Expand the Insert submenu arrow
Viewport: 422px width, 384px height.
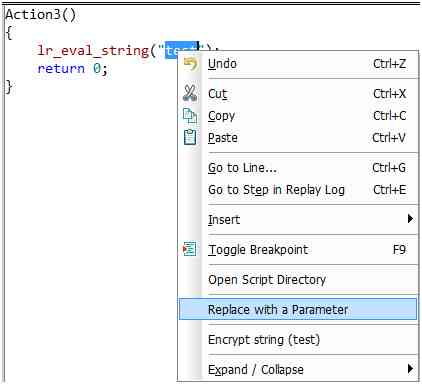click(410, 219)
